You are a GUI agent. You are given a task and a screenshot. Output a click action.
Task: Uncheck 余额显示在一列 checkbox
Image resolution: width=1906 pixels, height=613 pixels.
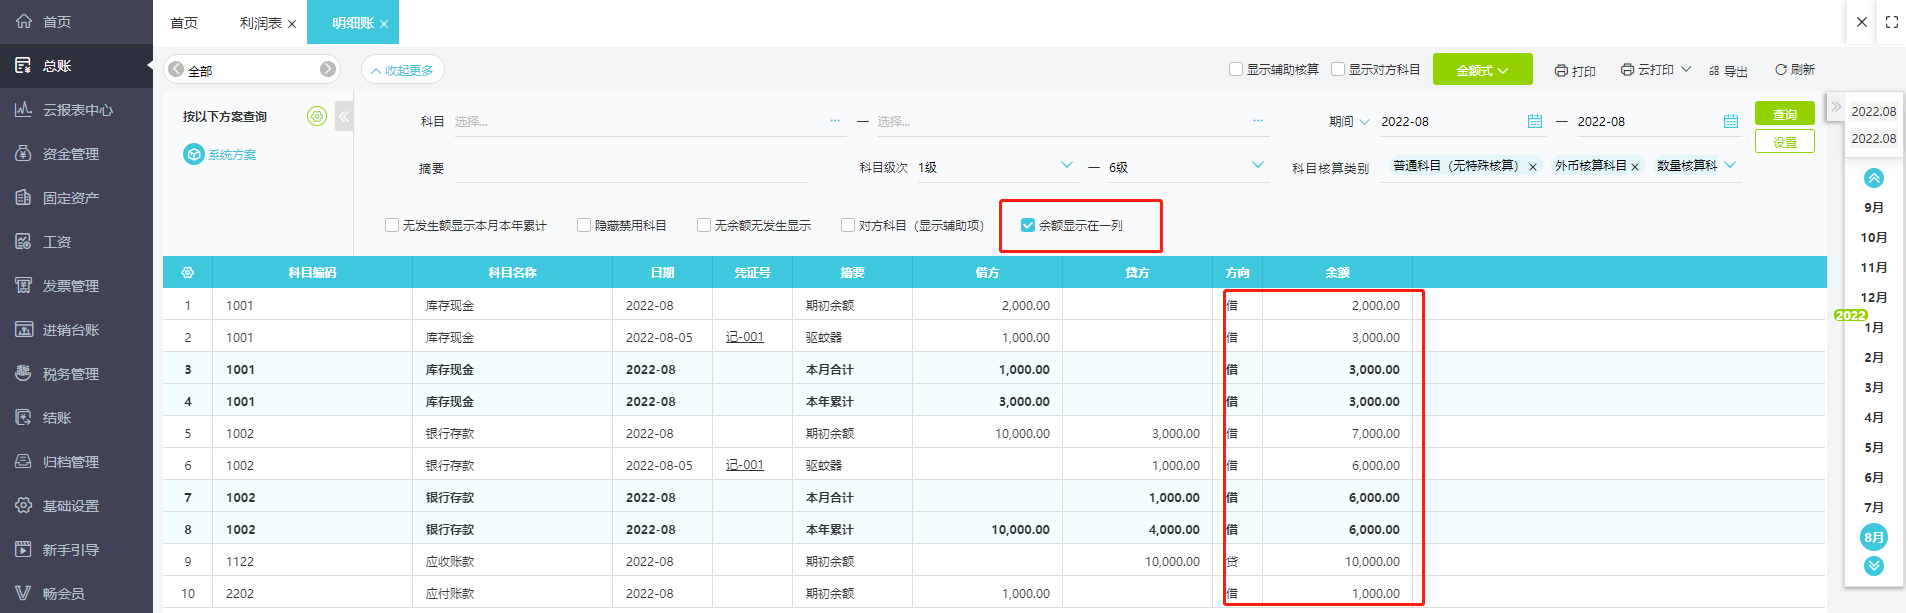[x=1028, y=226]
